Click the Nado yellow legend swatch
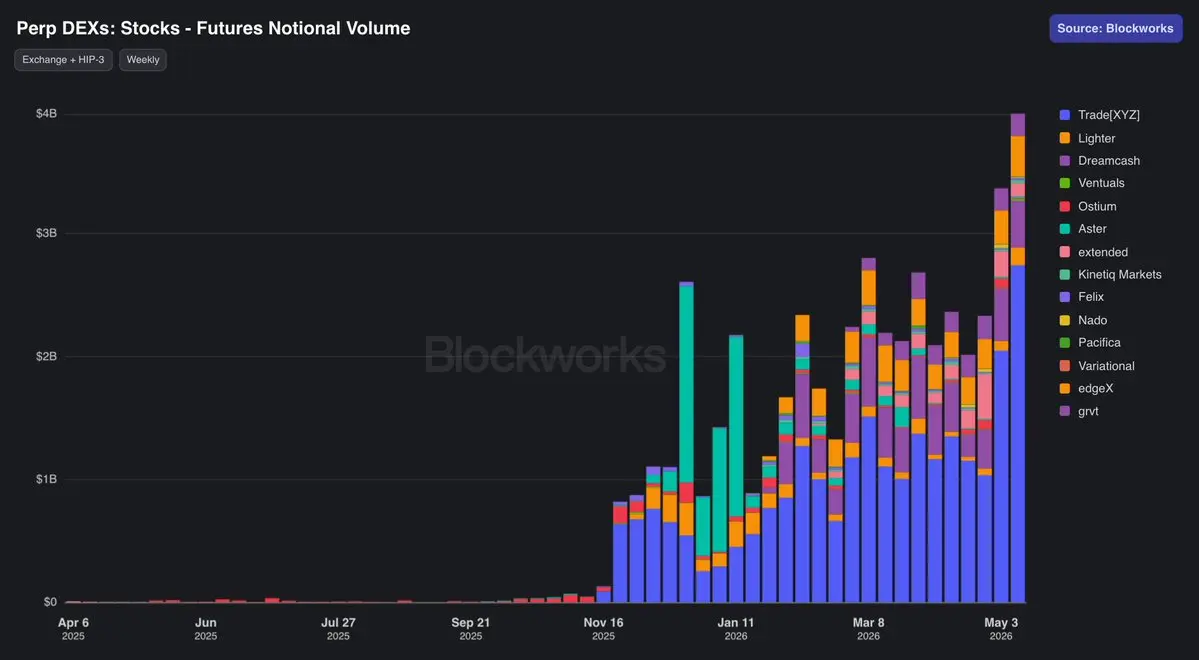1199x660 pixels. 1064,320
